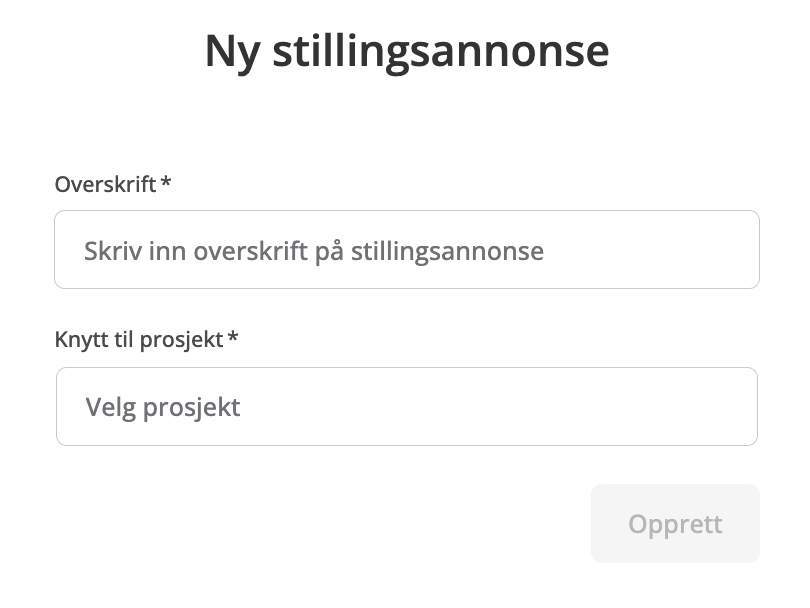Viewport: 810px width, 608px height.
Task: Click the Overskrift text input field
Action: [x=406, y=250]
